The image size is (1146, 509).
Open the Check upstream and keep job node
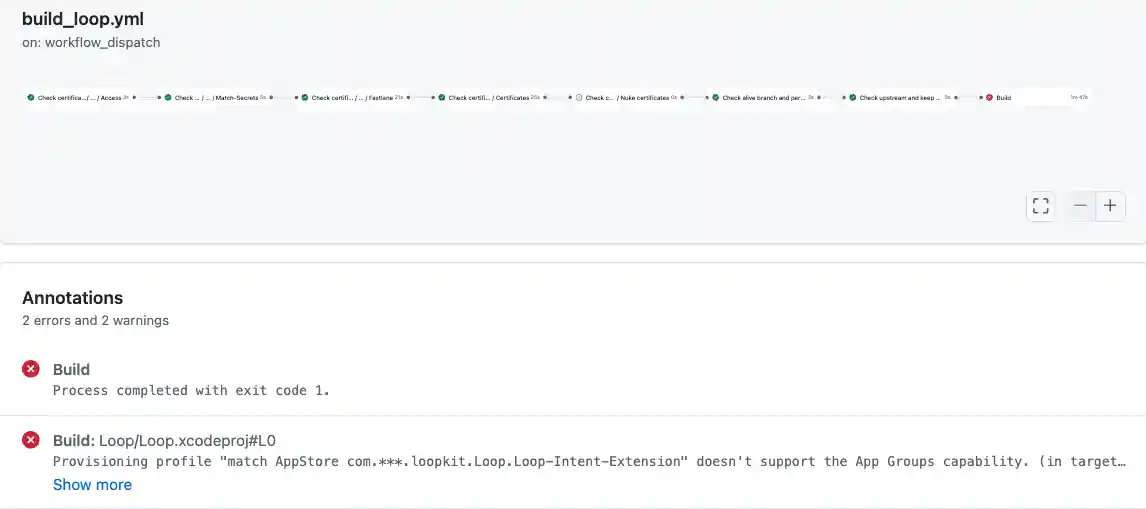pos(901,97)
